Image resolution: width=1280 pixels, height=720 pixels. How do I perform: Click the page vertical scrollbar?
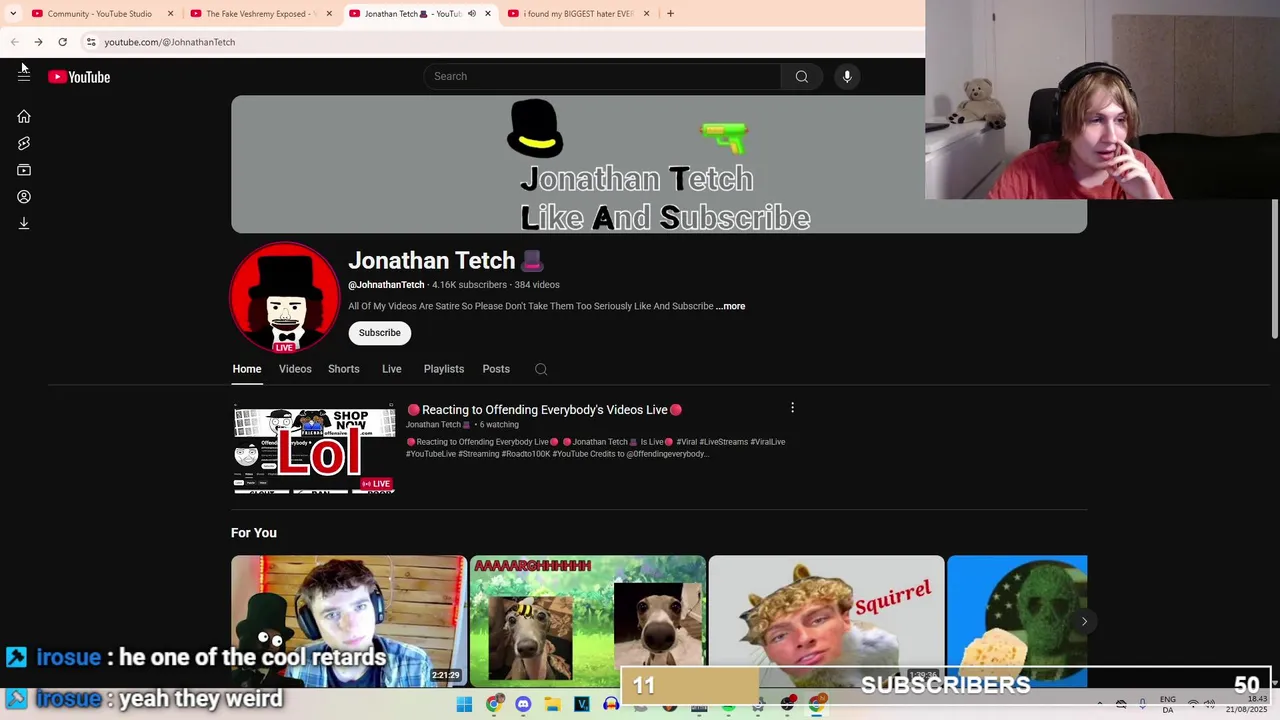(x=1274, y=270)
